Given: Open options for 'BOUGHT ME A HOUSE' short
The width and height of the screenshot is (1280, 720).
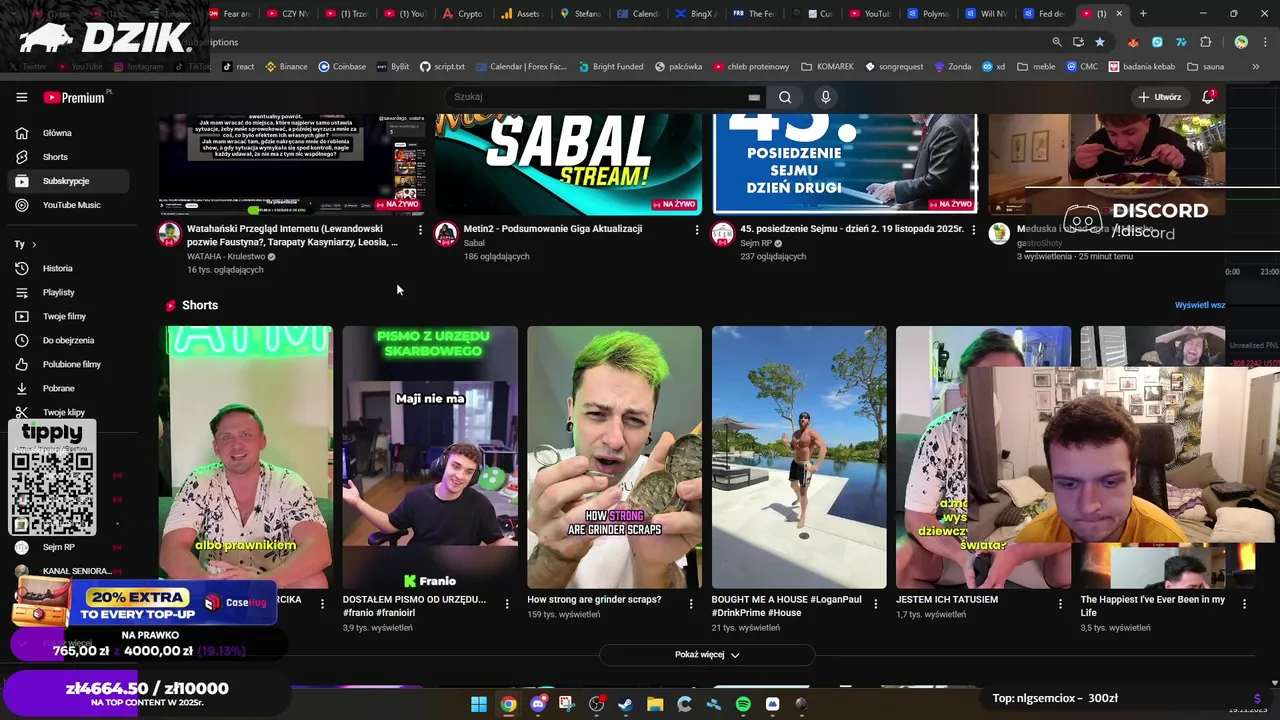Looking at the screenshot, I should click(876, 604).
